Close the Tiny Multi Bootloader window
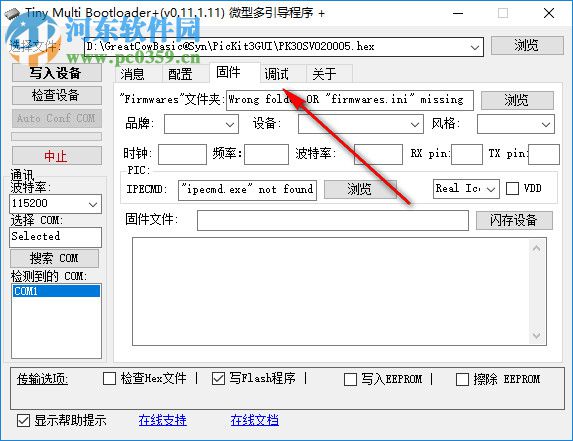Image resolution: width=573 pixels, height=441 pixels. pyautogui.click(x=549, y=14)
